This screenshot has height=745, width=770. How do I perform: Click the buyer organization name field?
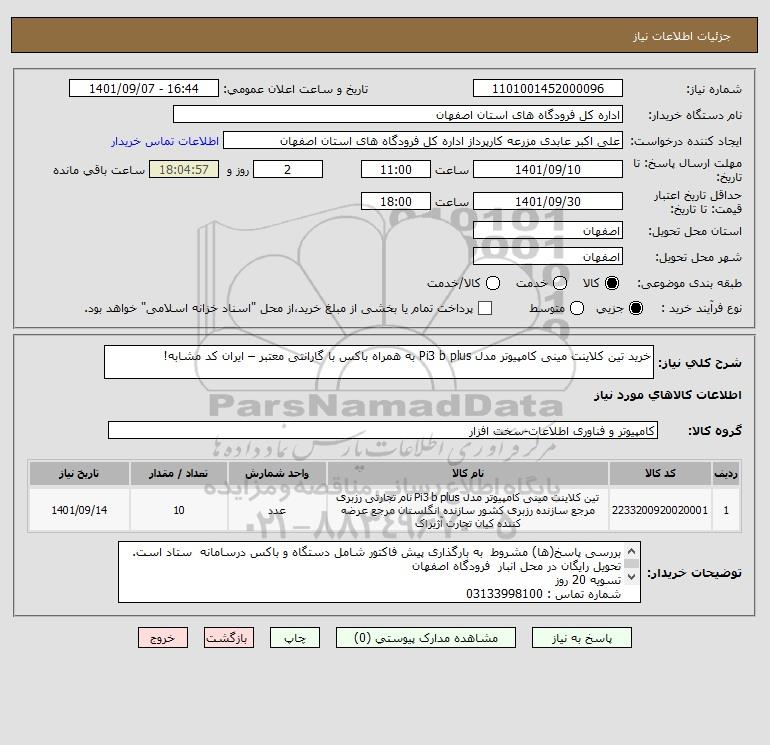(398, 115)
